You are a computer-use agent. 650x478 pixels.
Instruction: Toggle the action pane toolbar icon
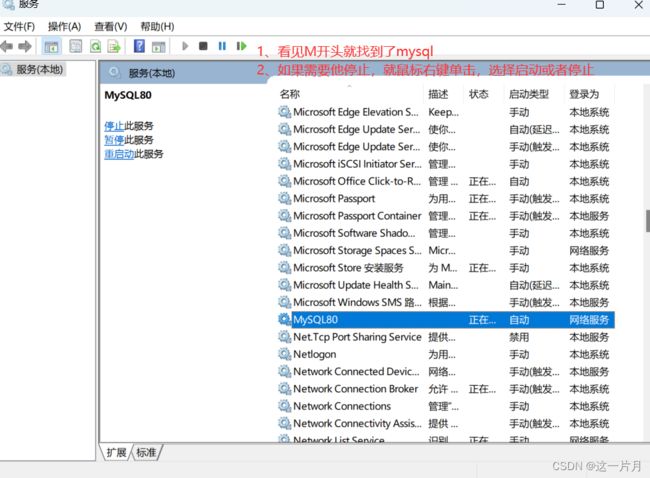[x=158, y=46]
